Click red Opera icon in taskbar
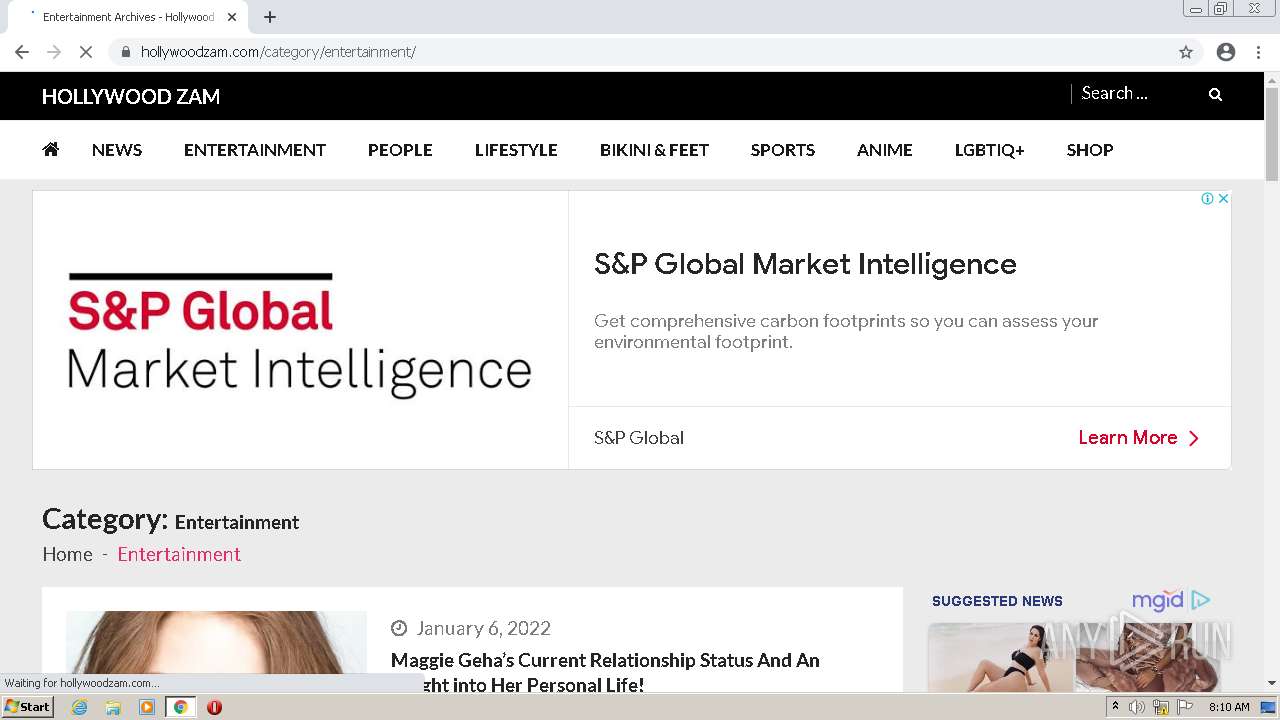This screenshot has width=1280, height=720. pos(214,707)
